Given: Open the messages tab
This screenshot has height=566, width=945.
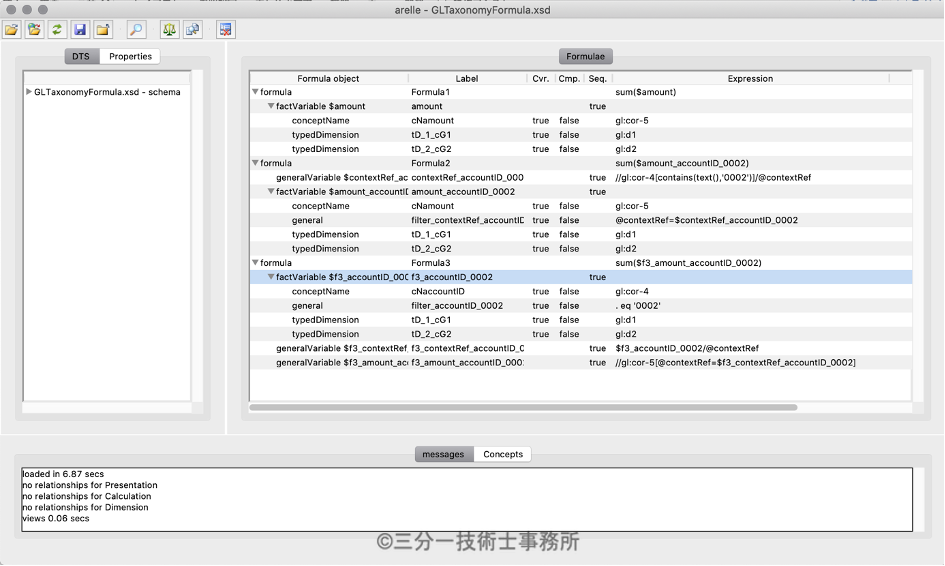Looking at the screenshot, I should click(x=444, y=454).
